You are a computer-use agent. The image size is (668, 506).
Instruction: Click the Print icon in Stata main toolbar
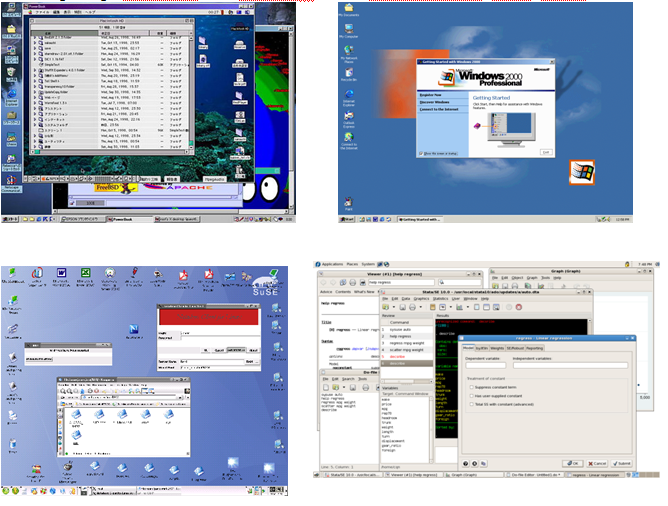pyautogui.click(x=412, y=307)
